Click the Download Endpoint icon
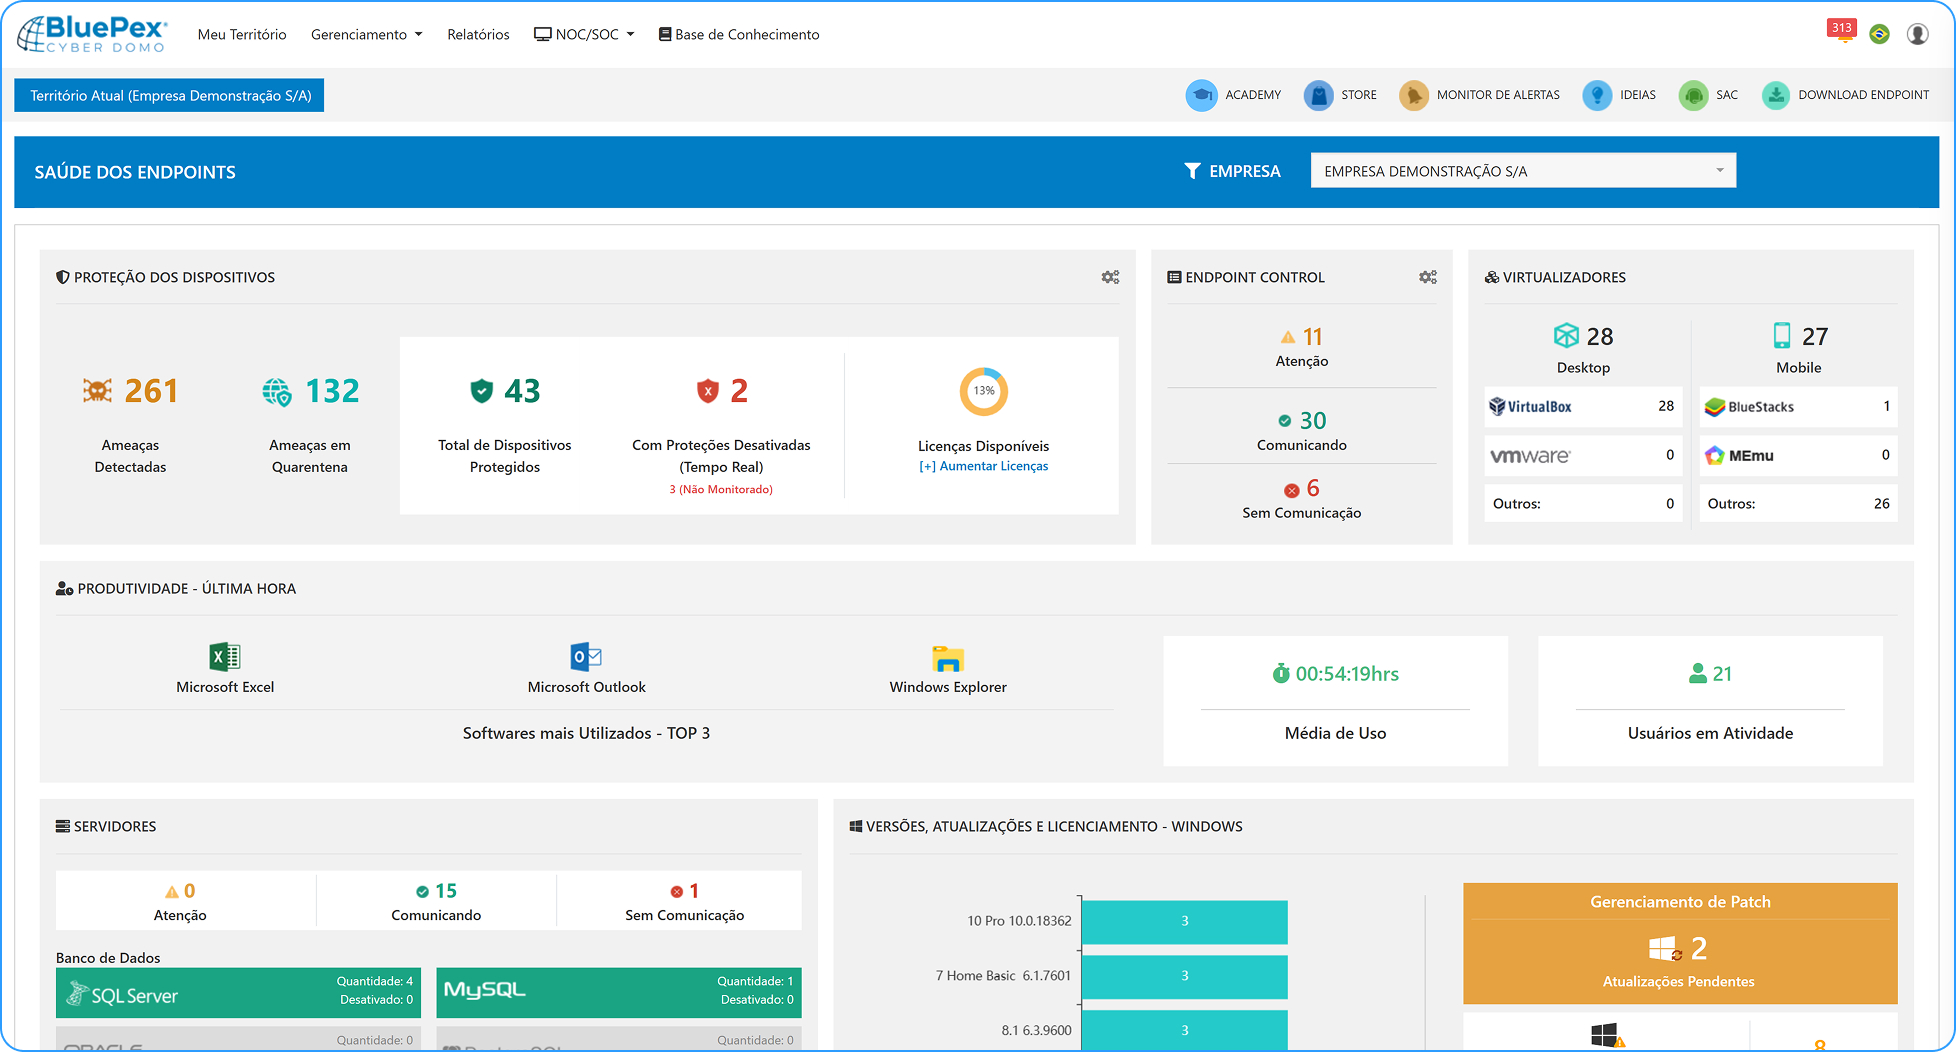Image resolution: width=1956 pixels, height=1052 pixels. (1776, 95)
